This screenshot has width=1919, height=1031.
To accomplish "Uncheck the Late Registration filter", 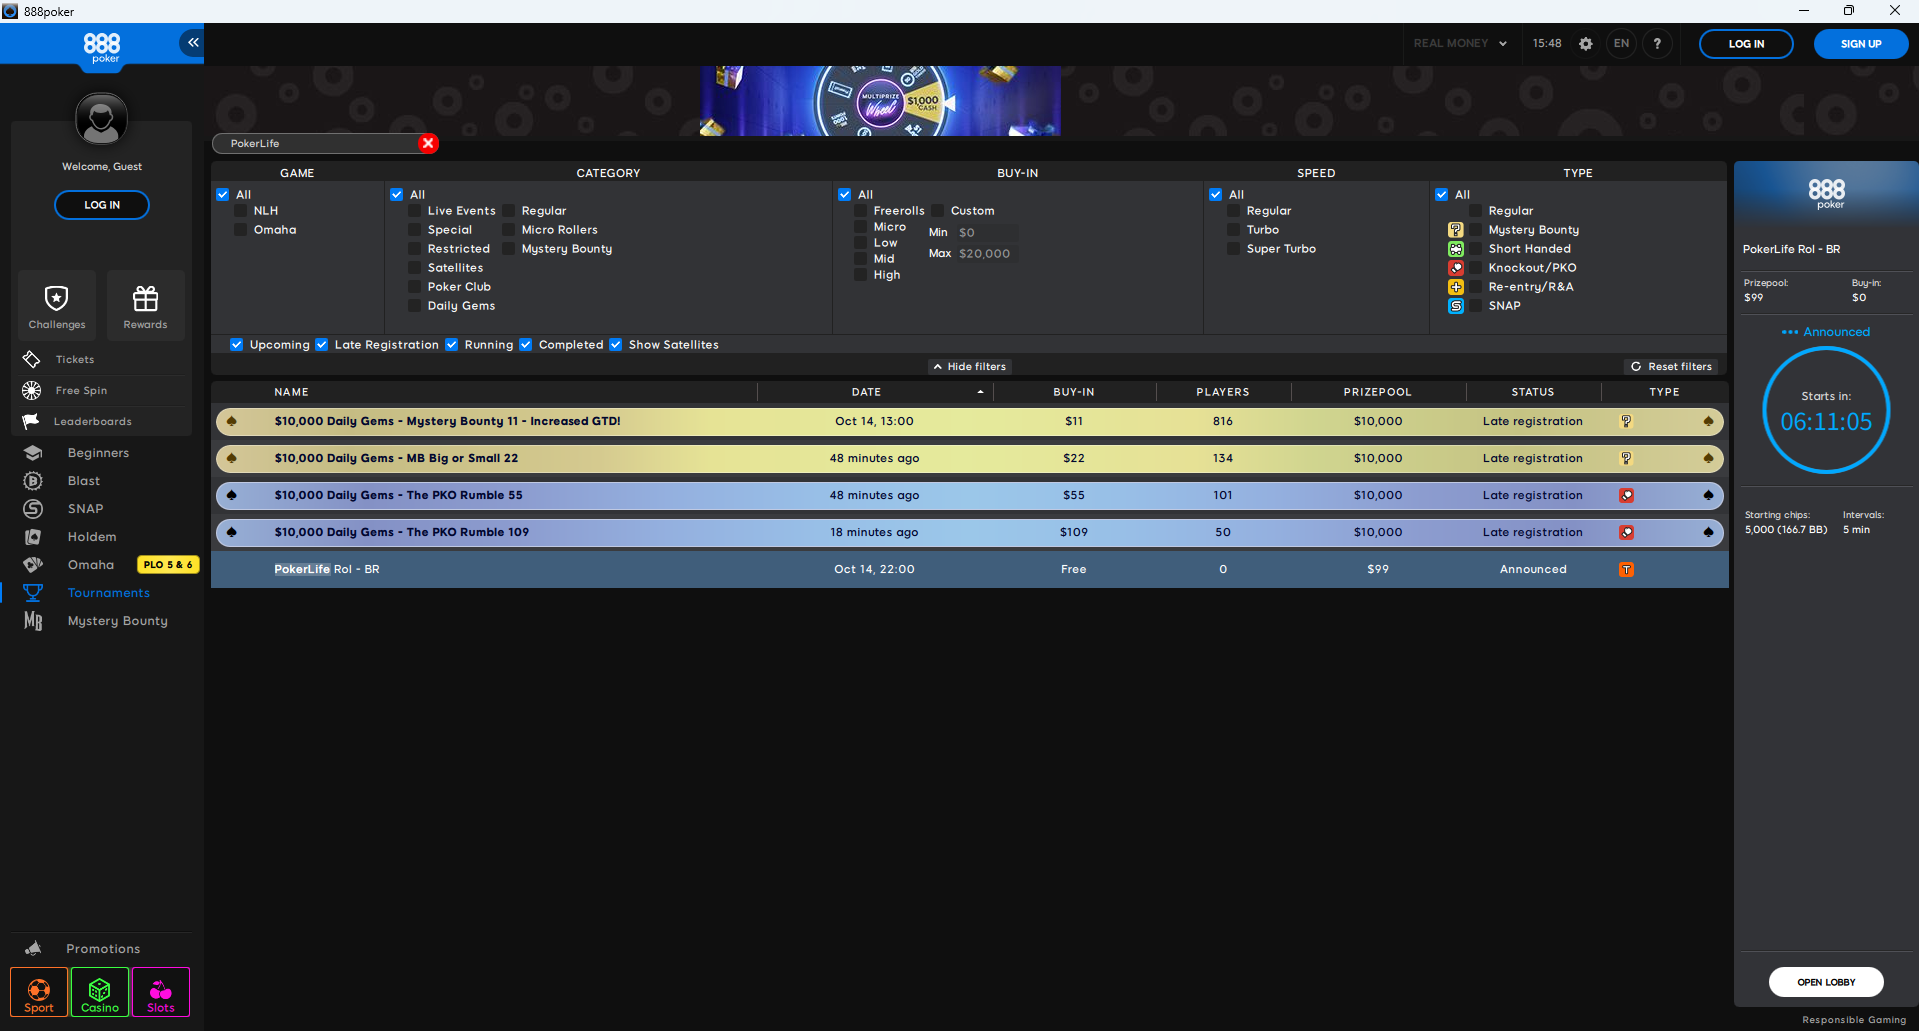I will [x=322, y=345].
